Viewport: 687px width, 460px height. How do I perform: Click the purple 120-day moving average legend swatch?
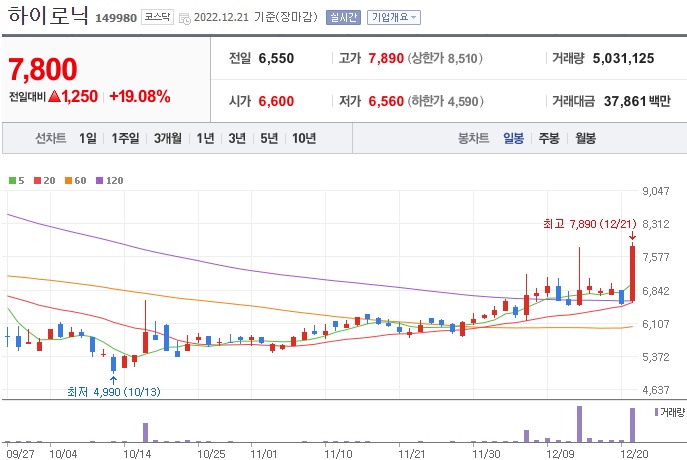tap(99, 180)
